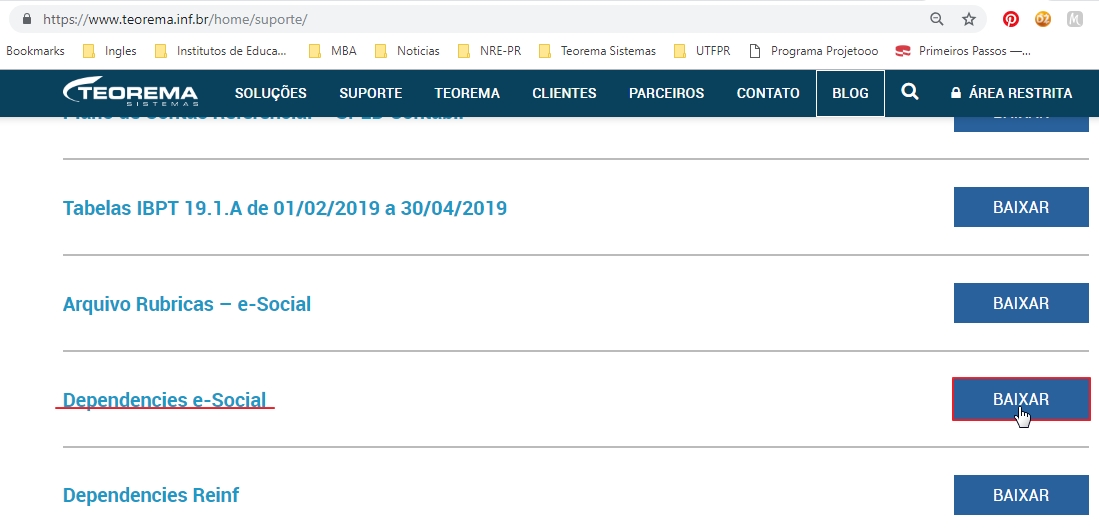
Task: Open the NRE-PR bookmark folder
Action: 489,50
